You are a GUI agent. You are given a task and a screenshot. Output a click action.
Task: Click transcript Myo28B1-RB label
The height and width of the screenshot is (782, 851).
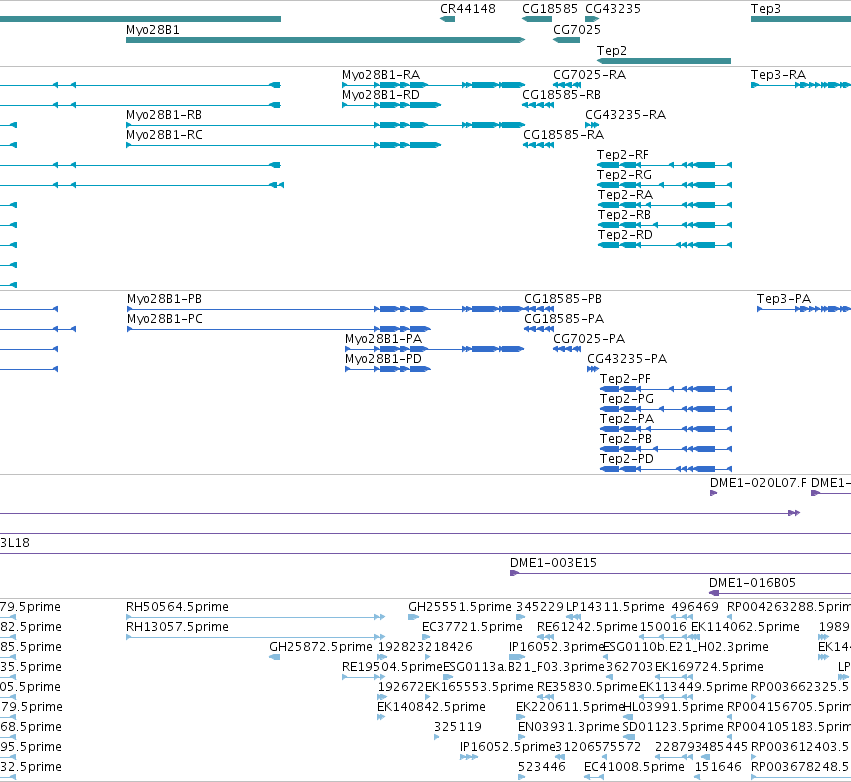pyautogui.click(x=164, y=115)
